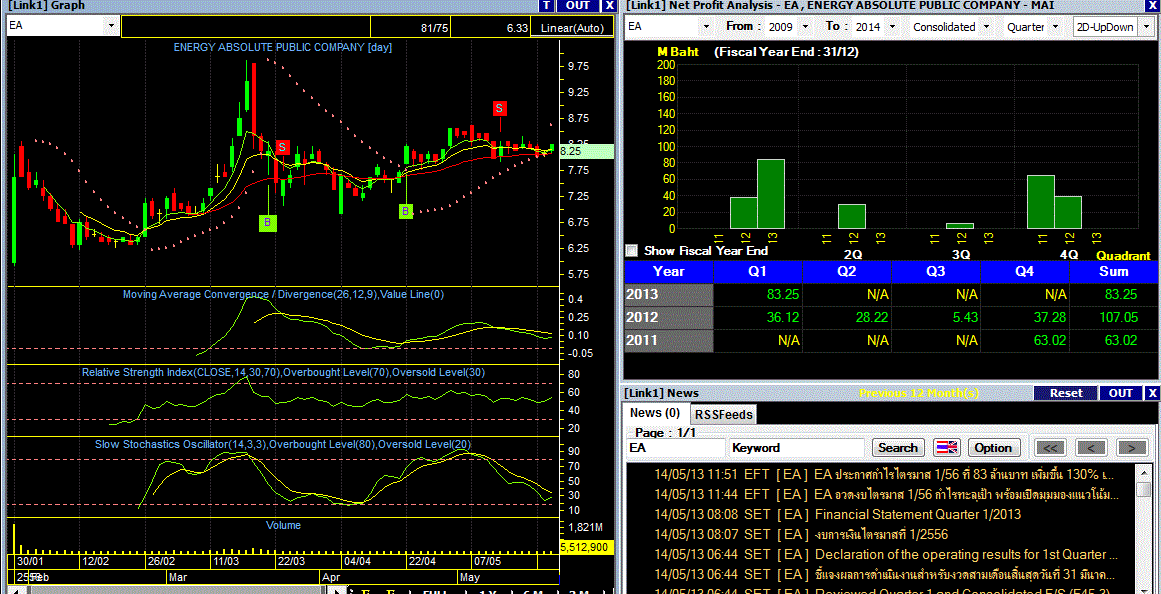
Task: Click right arrow of graph horizontal scrollbar
Action: [x=339, y=590]
